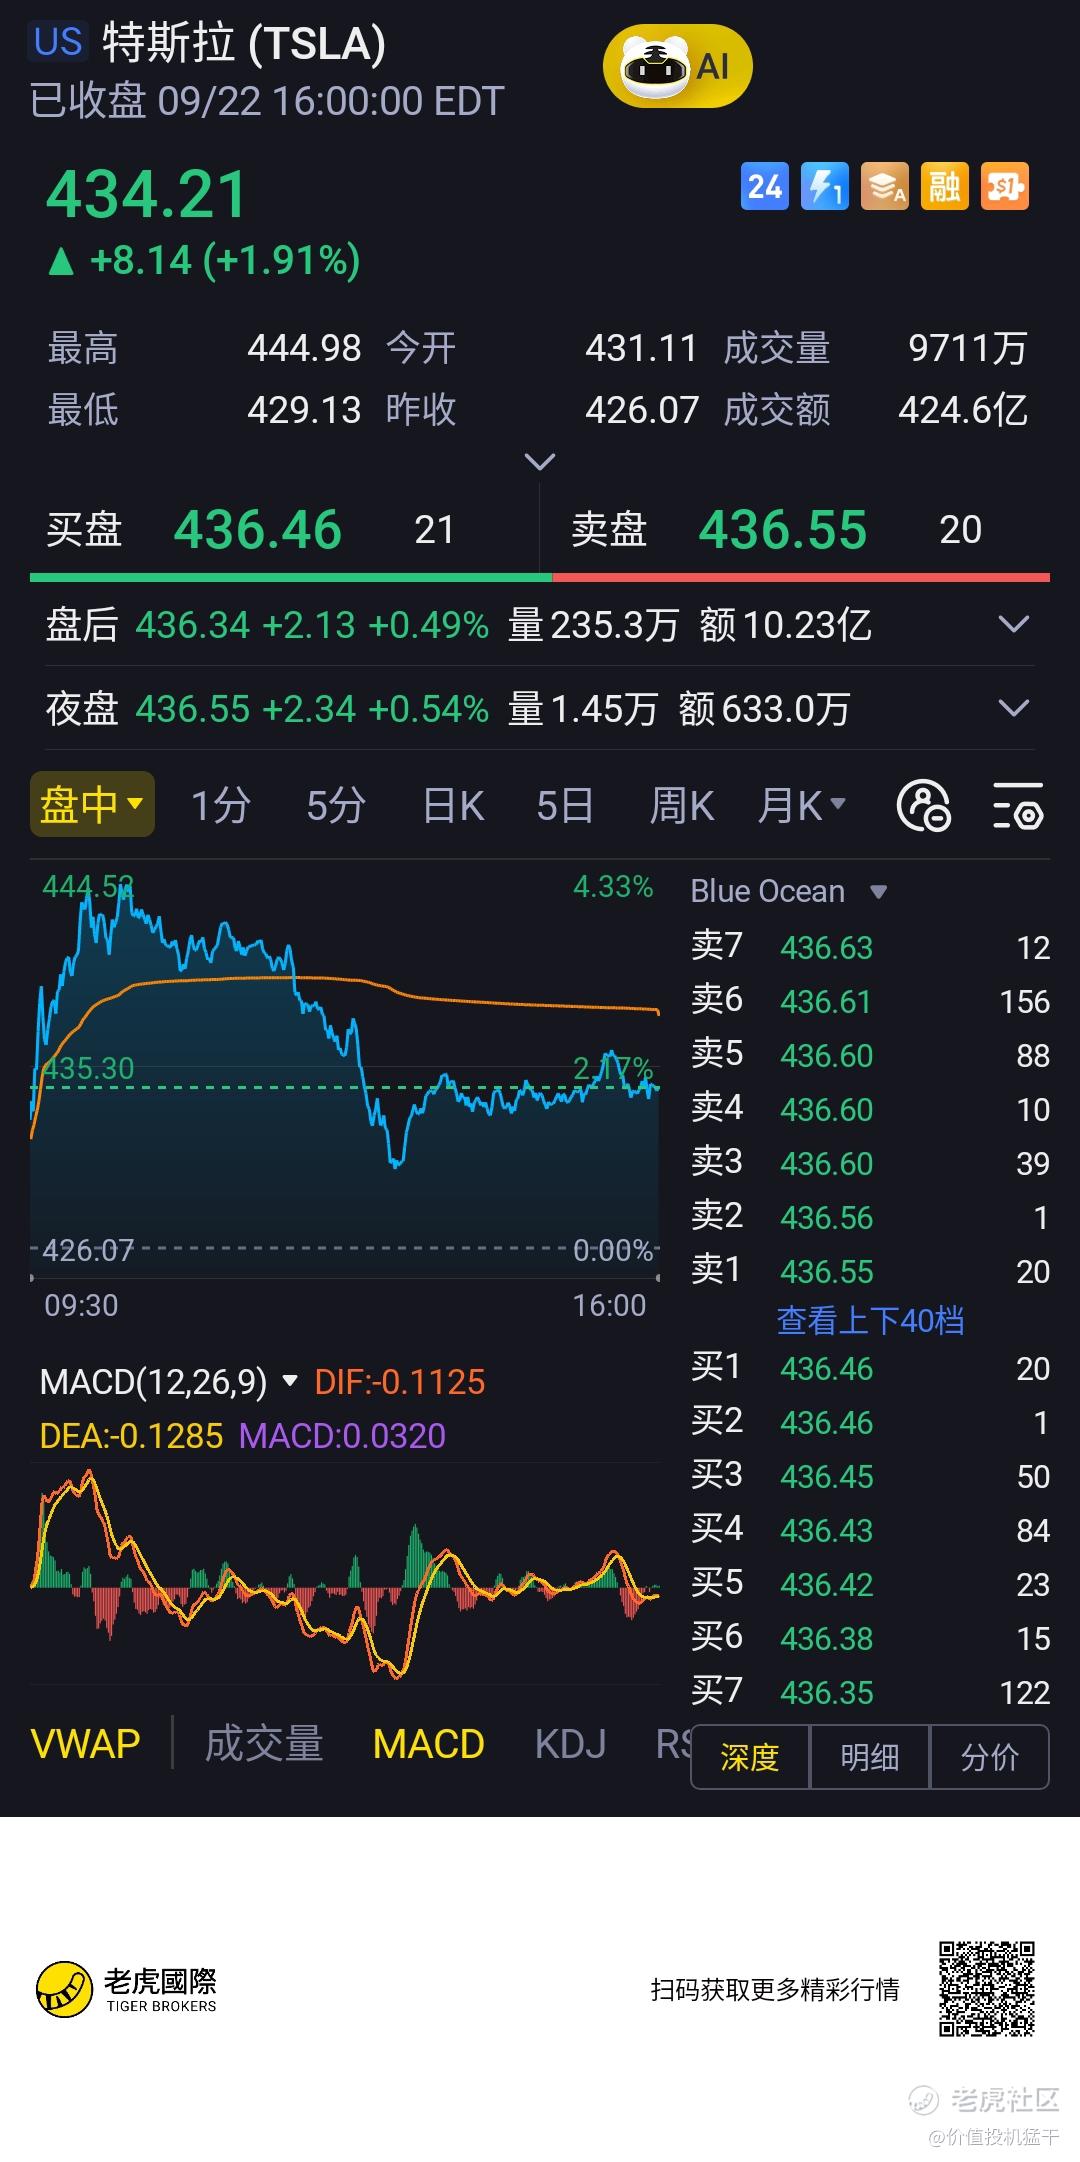Tap the 买1 row with 20
The image size is (1080, 2162).
(x=870, y=1368)
